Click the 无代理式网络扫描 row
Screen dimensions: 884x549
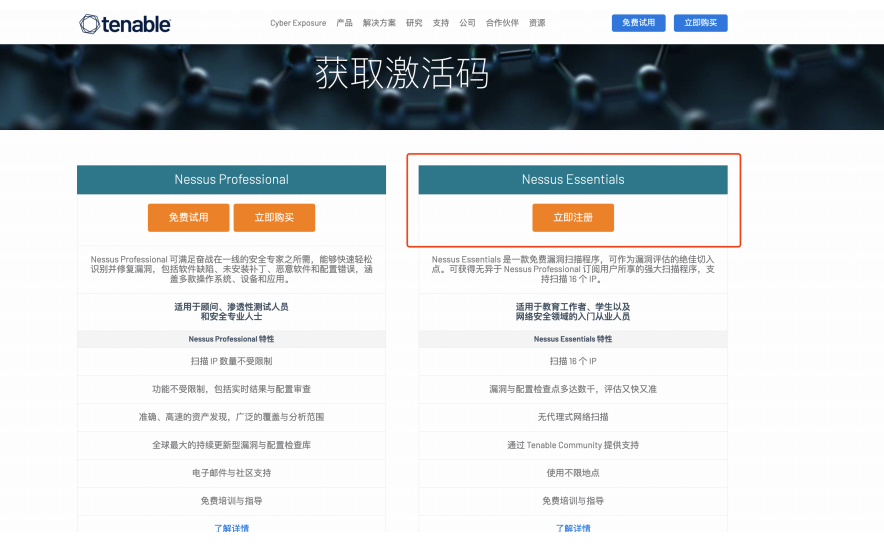point(573,417)
